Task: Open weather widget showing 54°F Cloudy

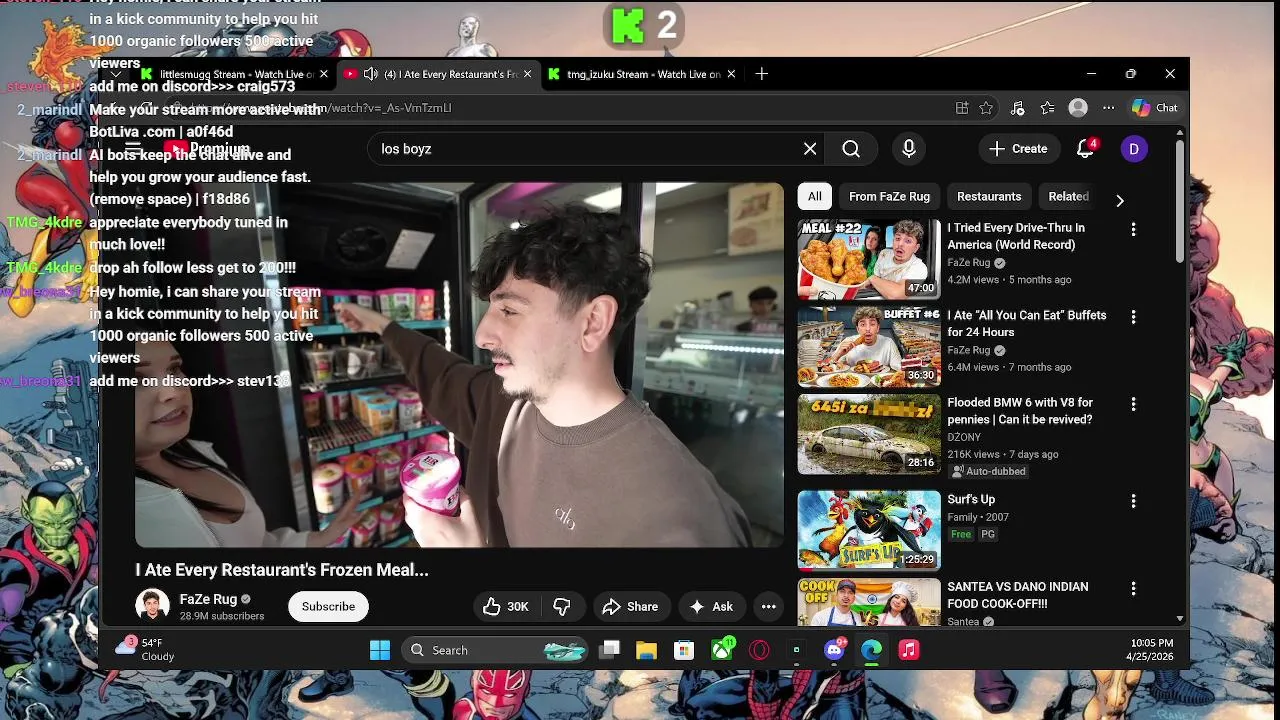Action: point(145,650)
